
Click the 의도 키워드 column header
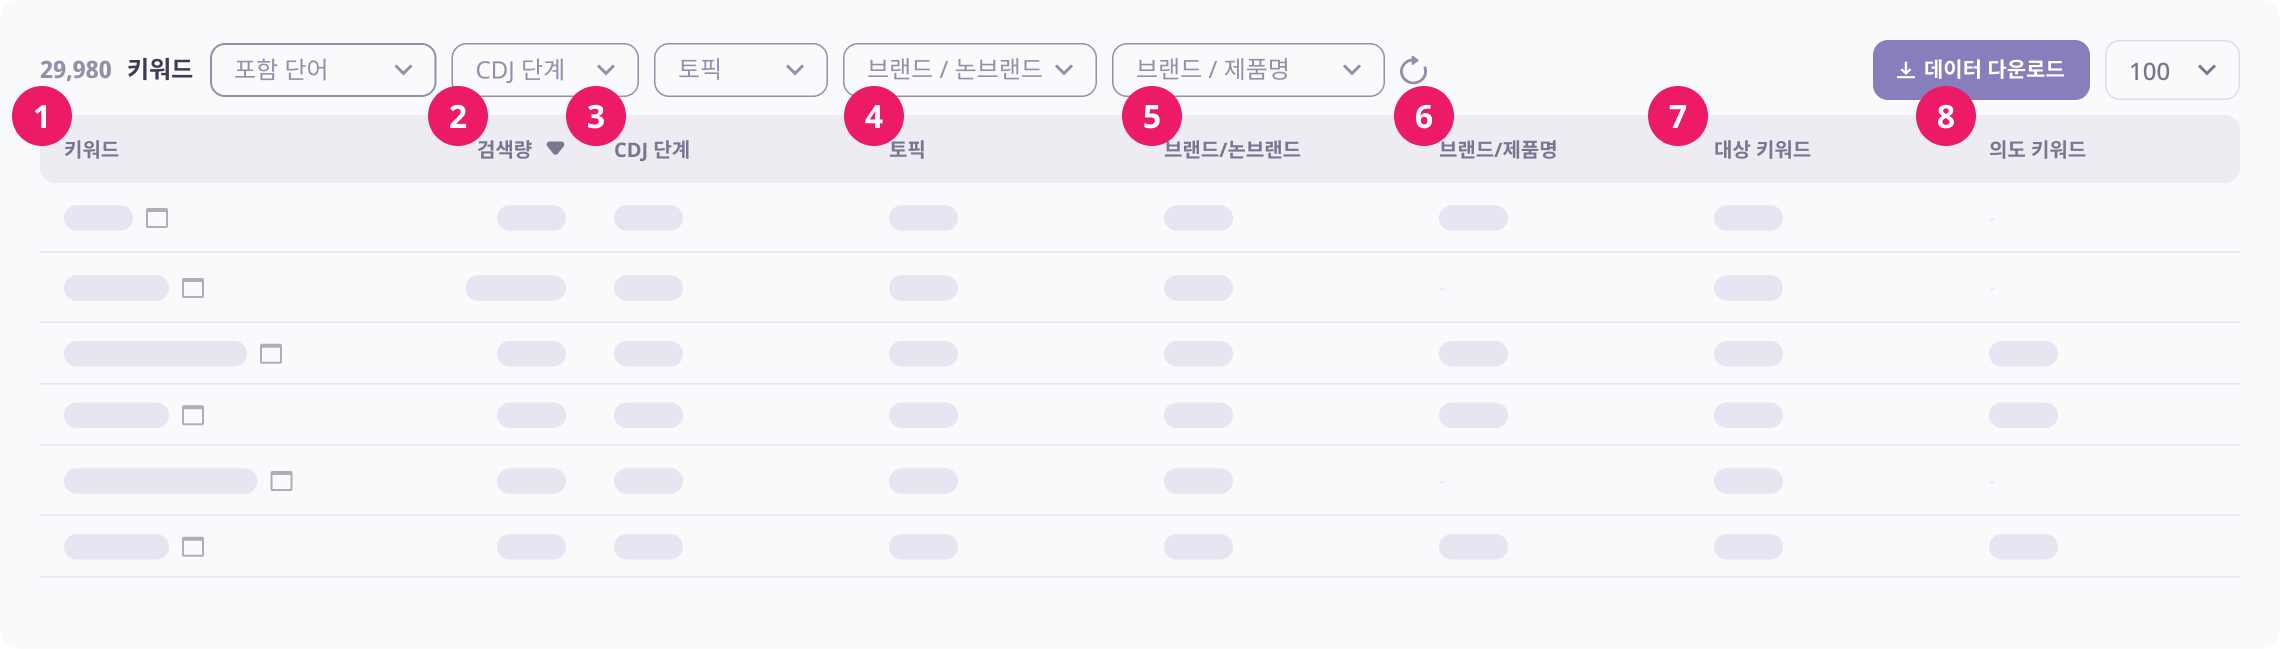coord(2037,150)
